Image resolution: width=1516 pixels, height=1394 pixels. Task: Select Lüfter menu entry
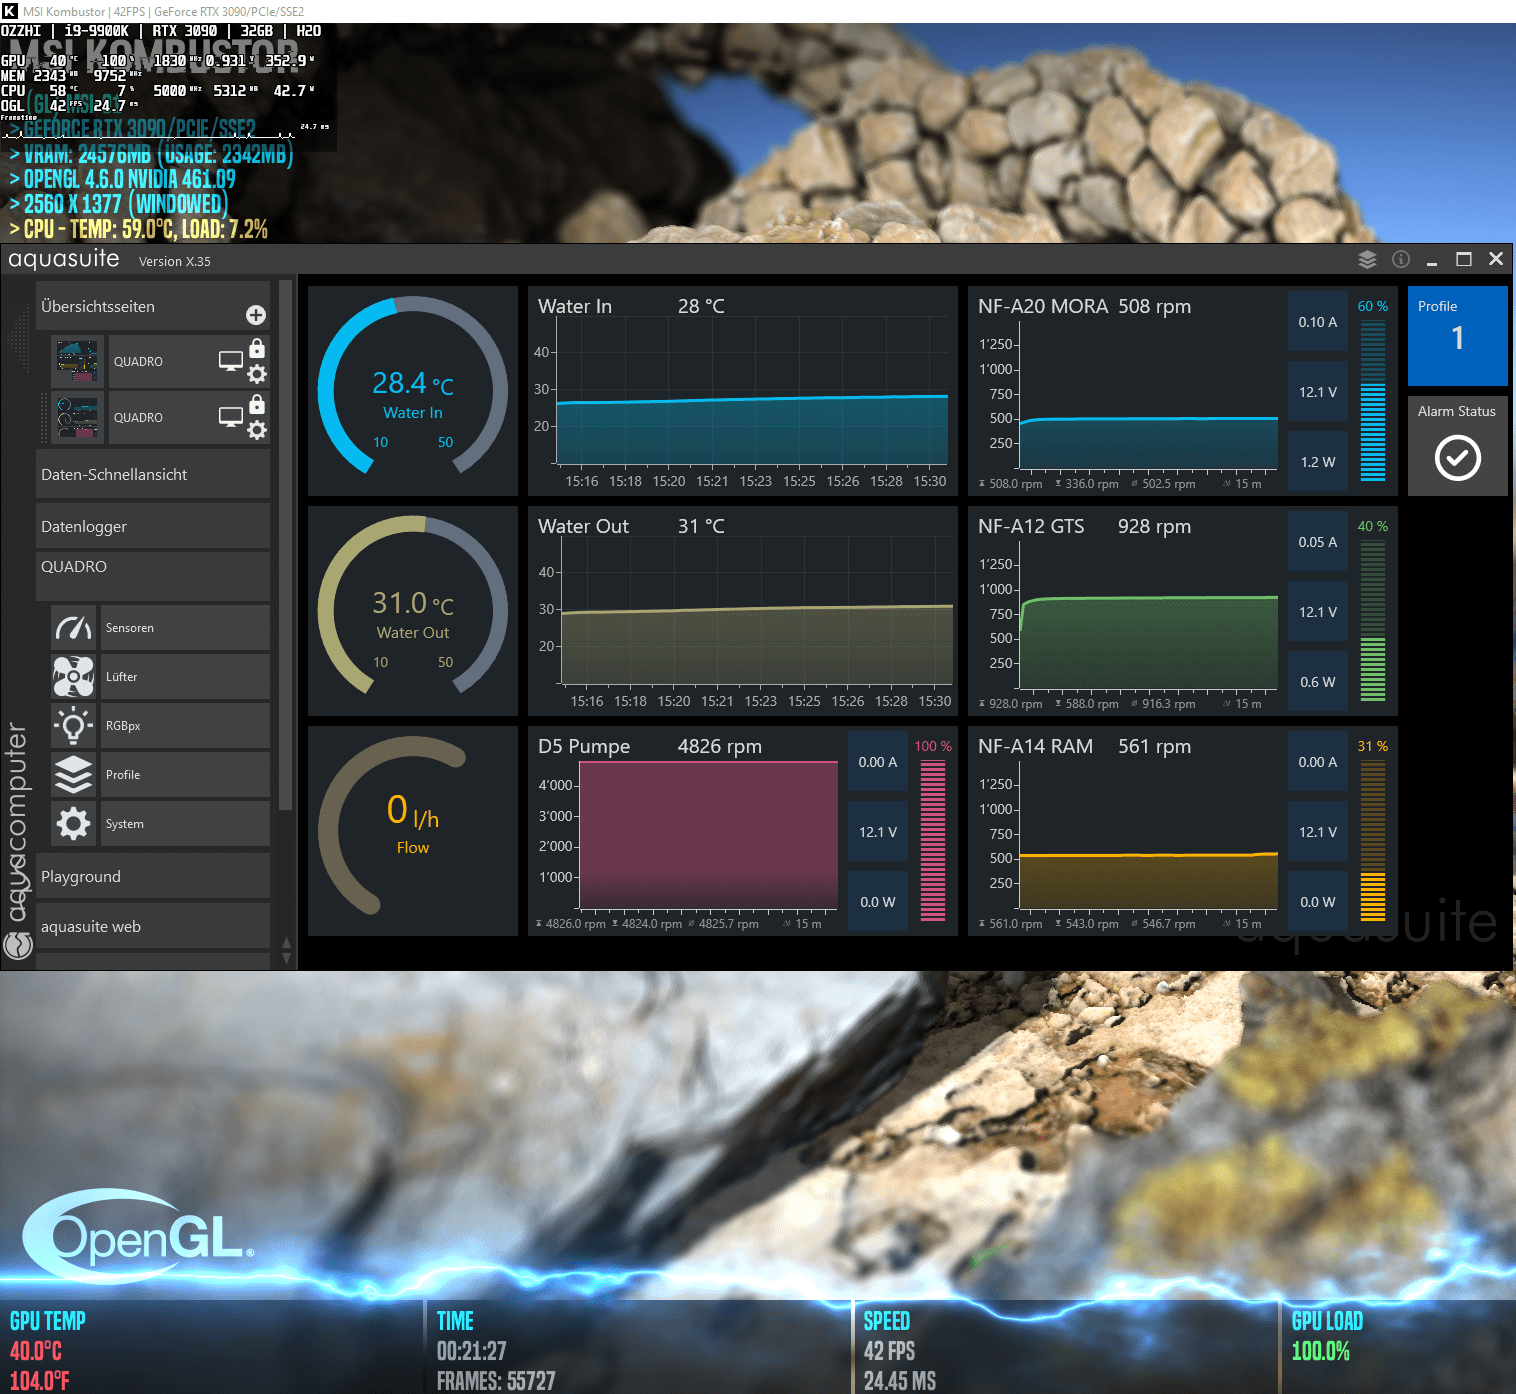185,677
